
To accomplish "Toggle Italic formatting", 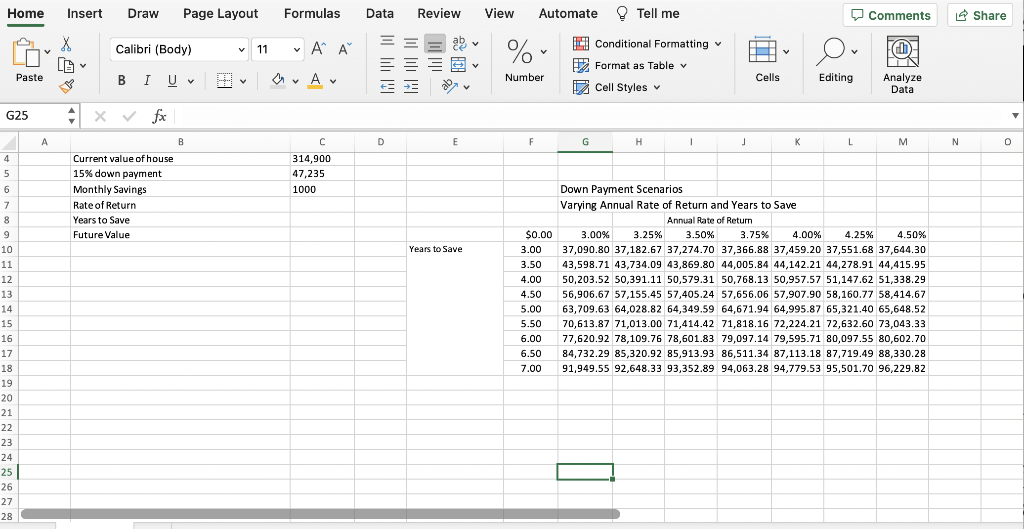I will pyautogui.click(x=147, y=82).
